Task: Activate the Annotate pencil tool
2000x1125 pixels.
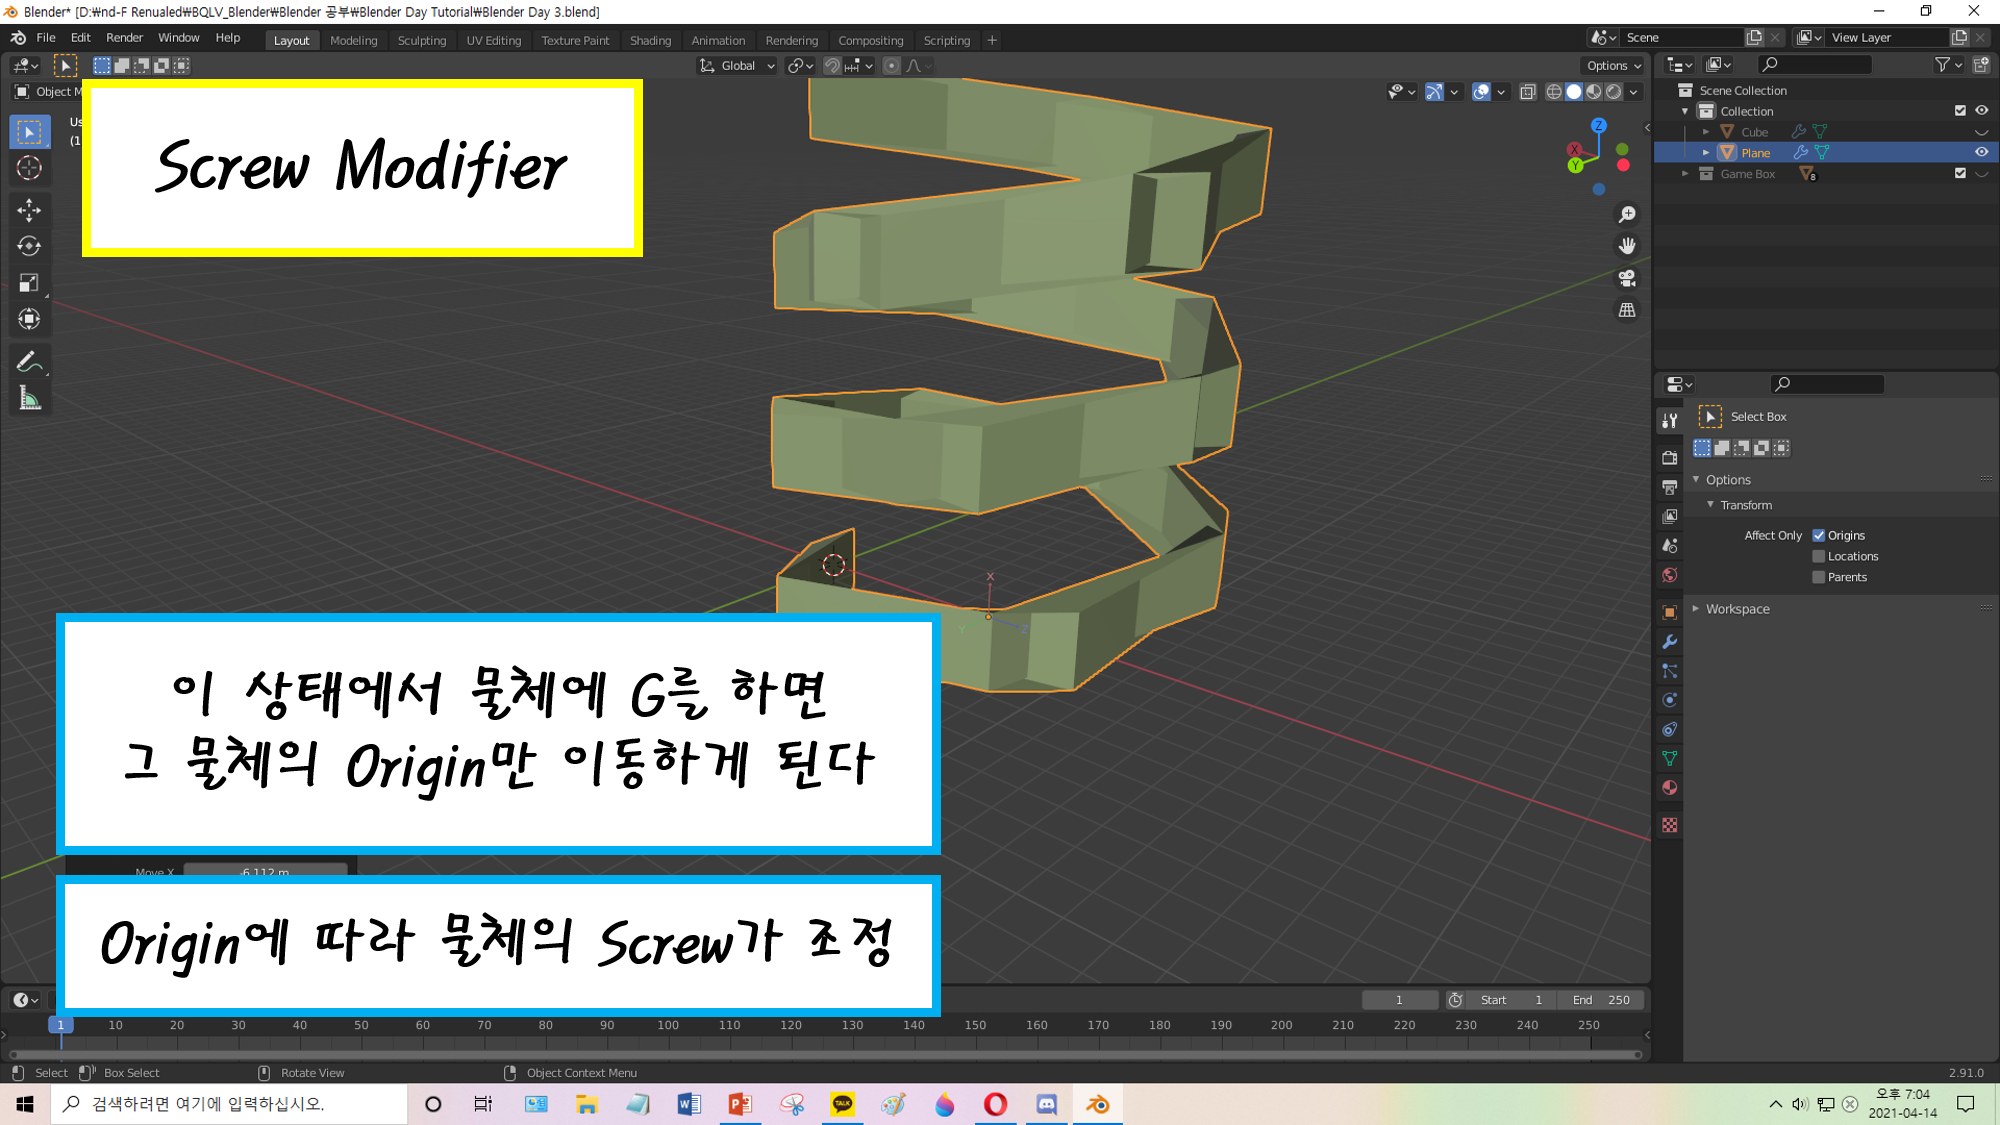Action: click(29, 362)
